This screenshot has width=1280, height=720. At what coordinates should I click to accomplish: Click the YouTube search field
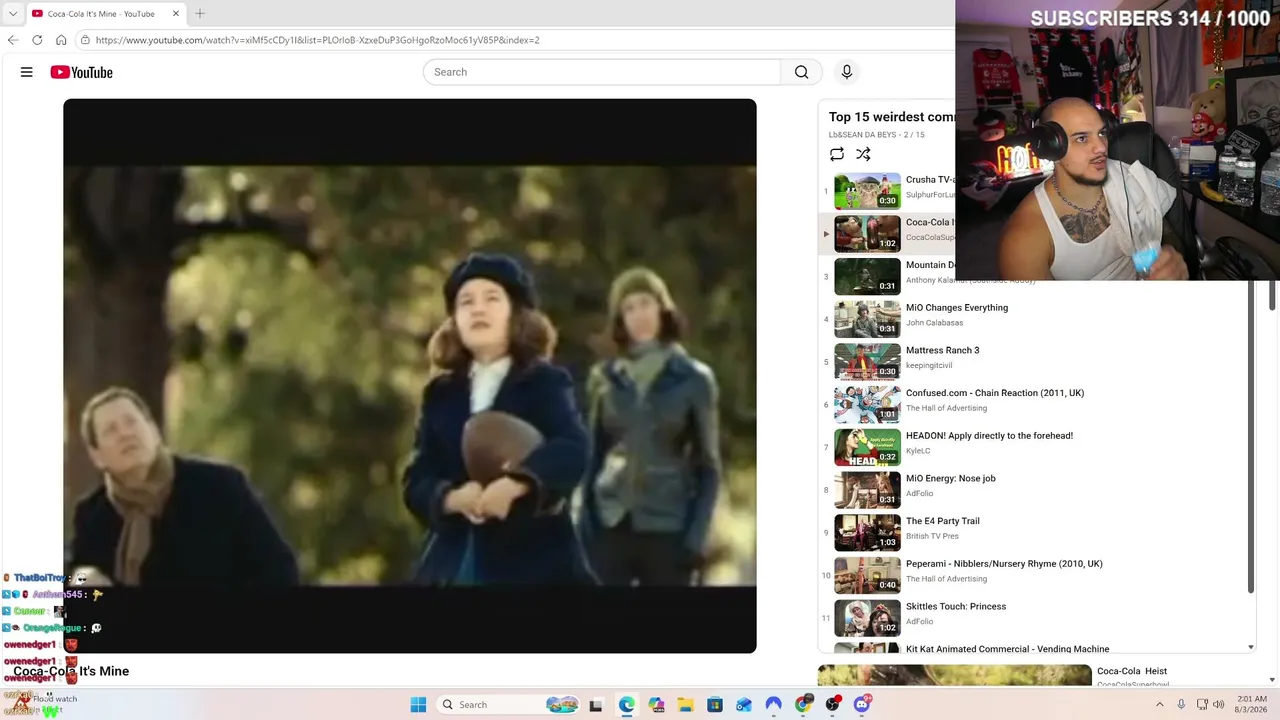[602, 72]
